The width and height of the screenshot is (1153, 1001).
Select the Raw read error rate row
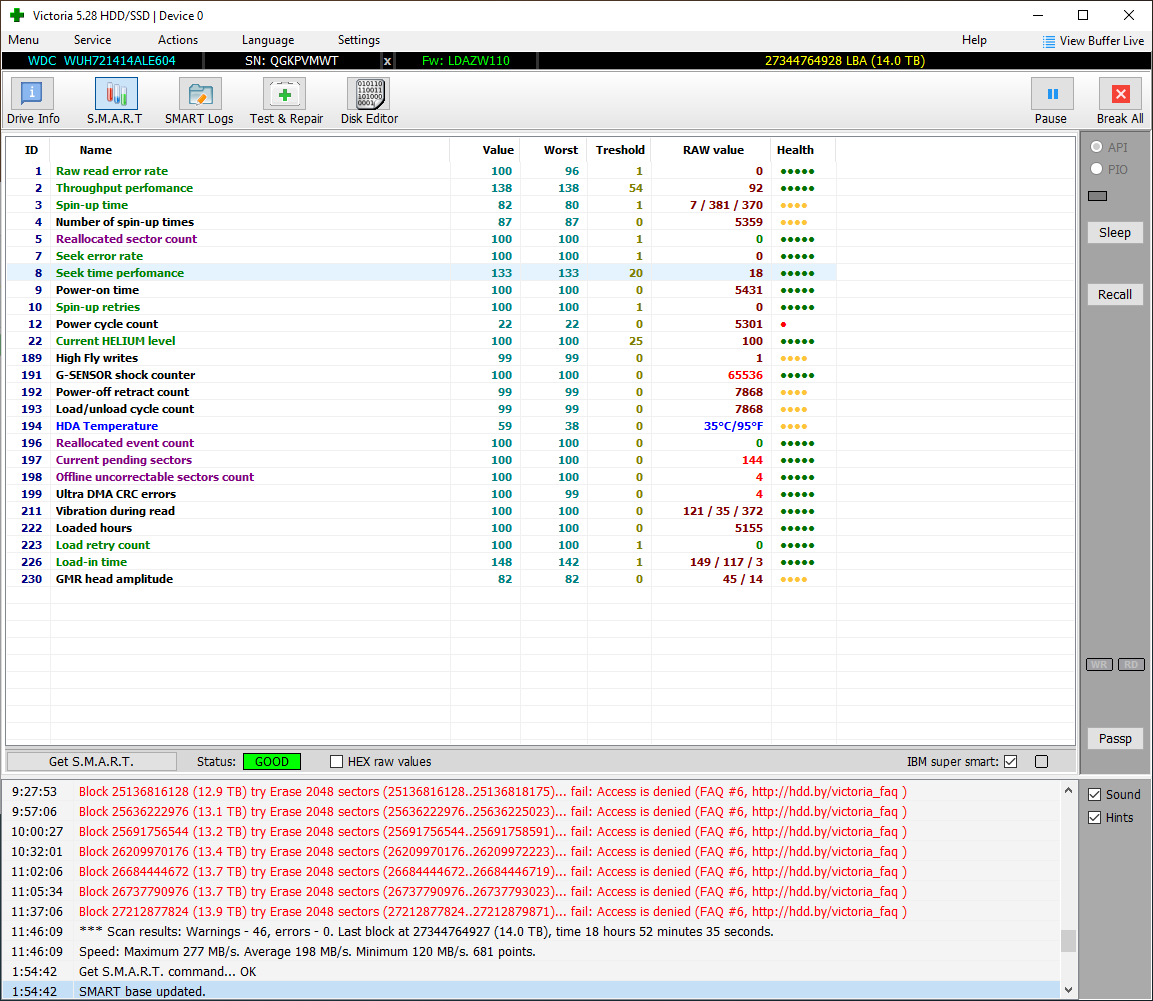tap(421, 171)
